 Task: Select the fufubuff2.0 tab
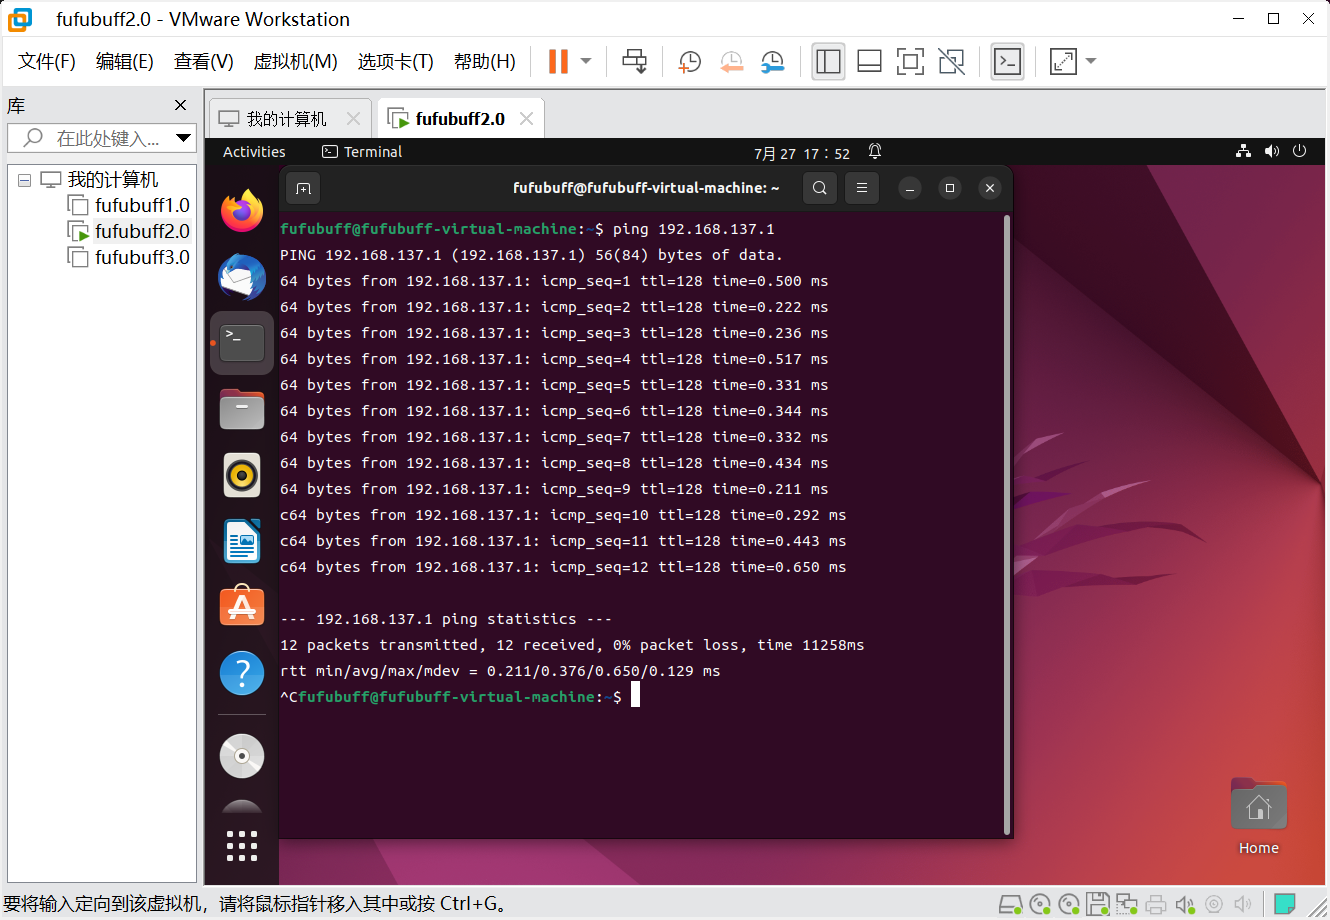pos(460,119)
